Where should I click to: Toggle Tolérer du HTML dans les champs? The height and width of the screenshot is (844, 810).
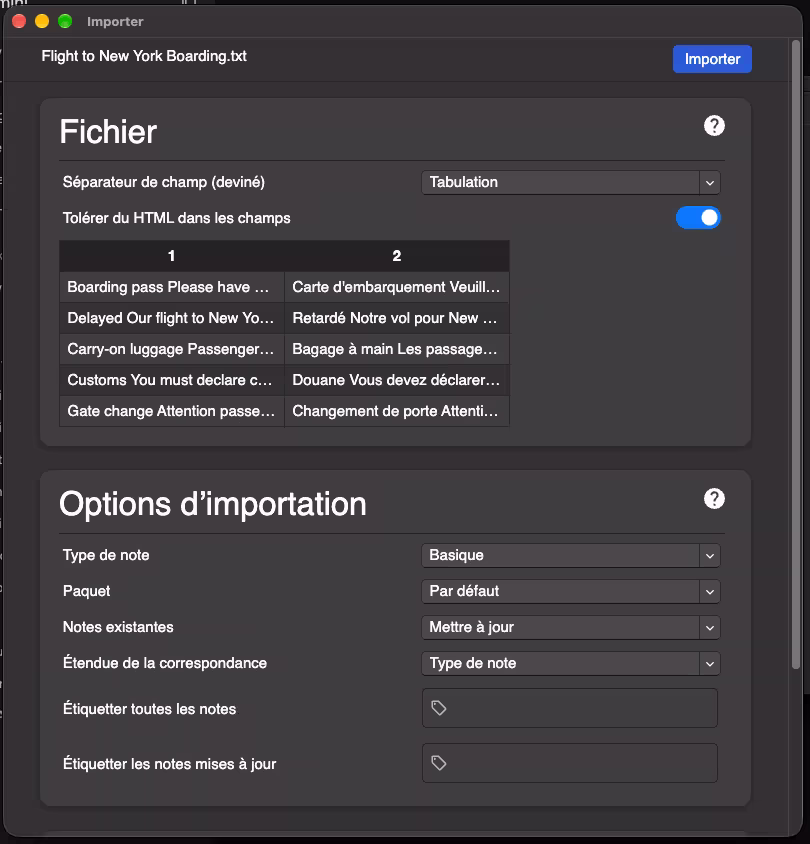click(698, 217)
